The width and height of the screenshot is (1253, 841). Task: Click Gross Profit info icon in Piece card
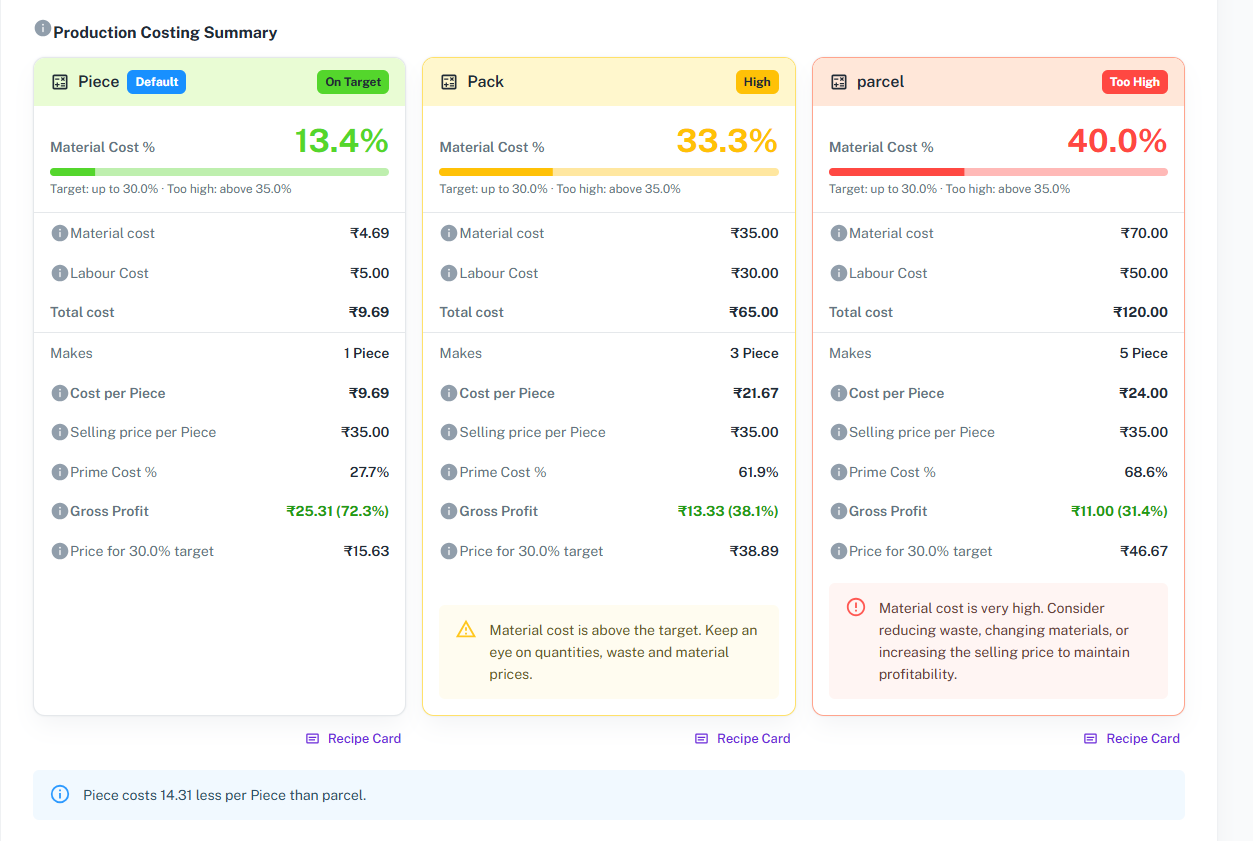(x=59, y=511)
